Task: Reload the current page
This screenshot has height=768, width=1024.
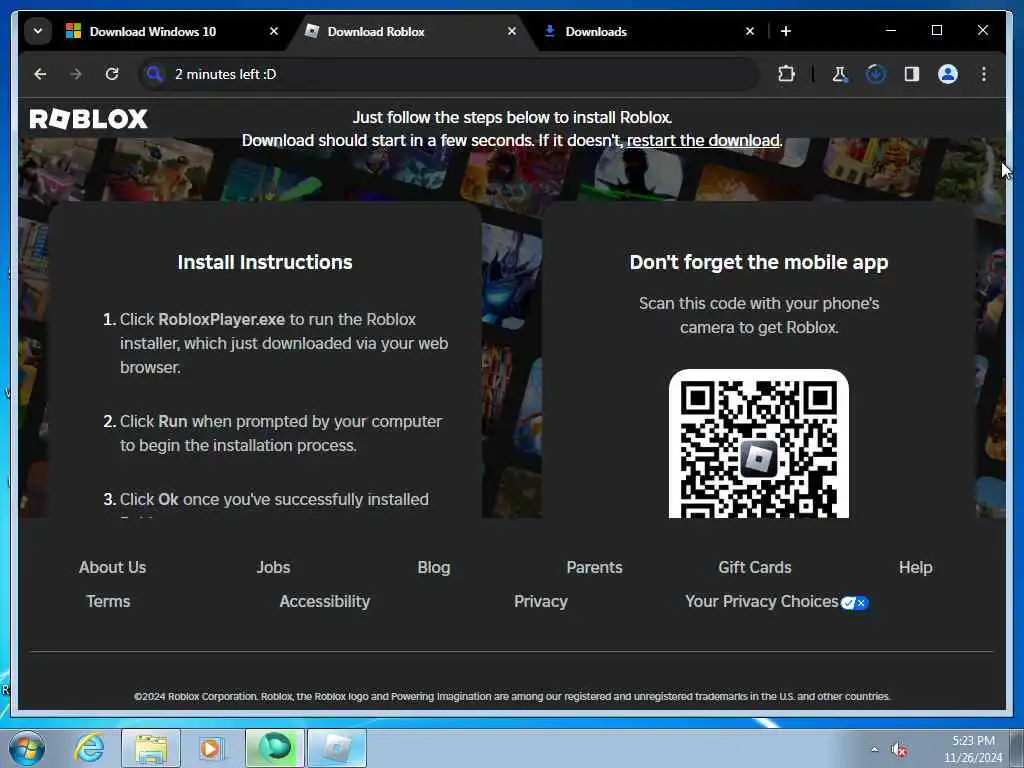Action: 112,74
